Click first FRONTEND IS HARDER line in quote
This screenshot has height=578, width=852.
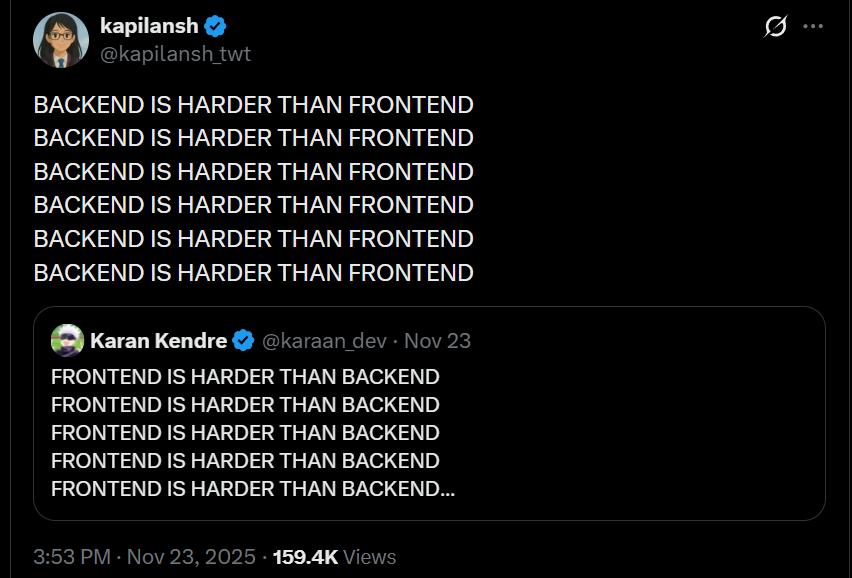point(245,377)
